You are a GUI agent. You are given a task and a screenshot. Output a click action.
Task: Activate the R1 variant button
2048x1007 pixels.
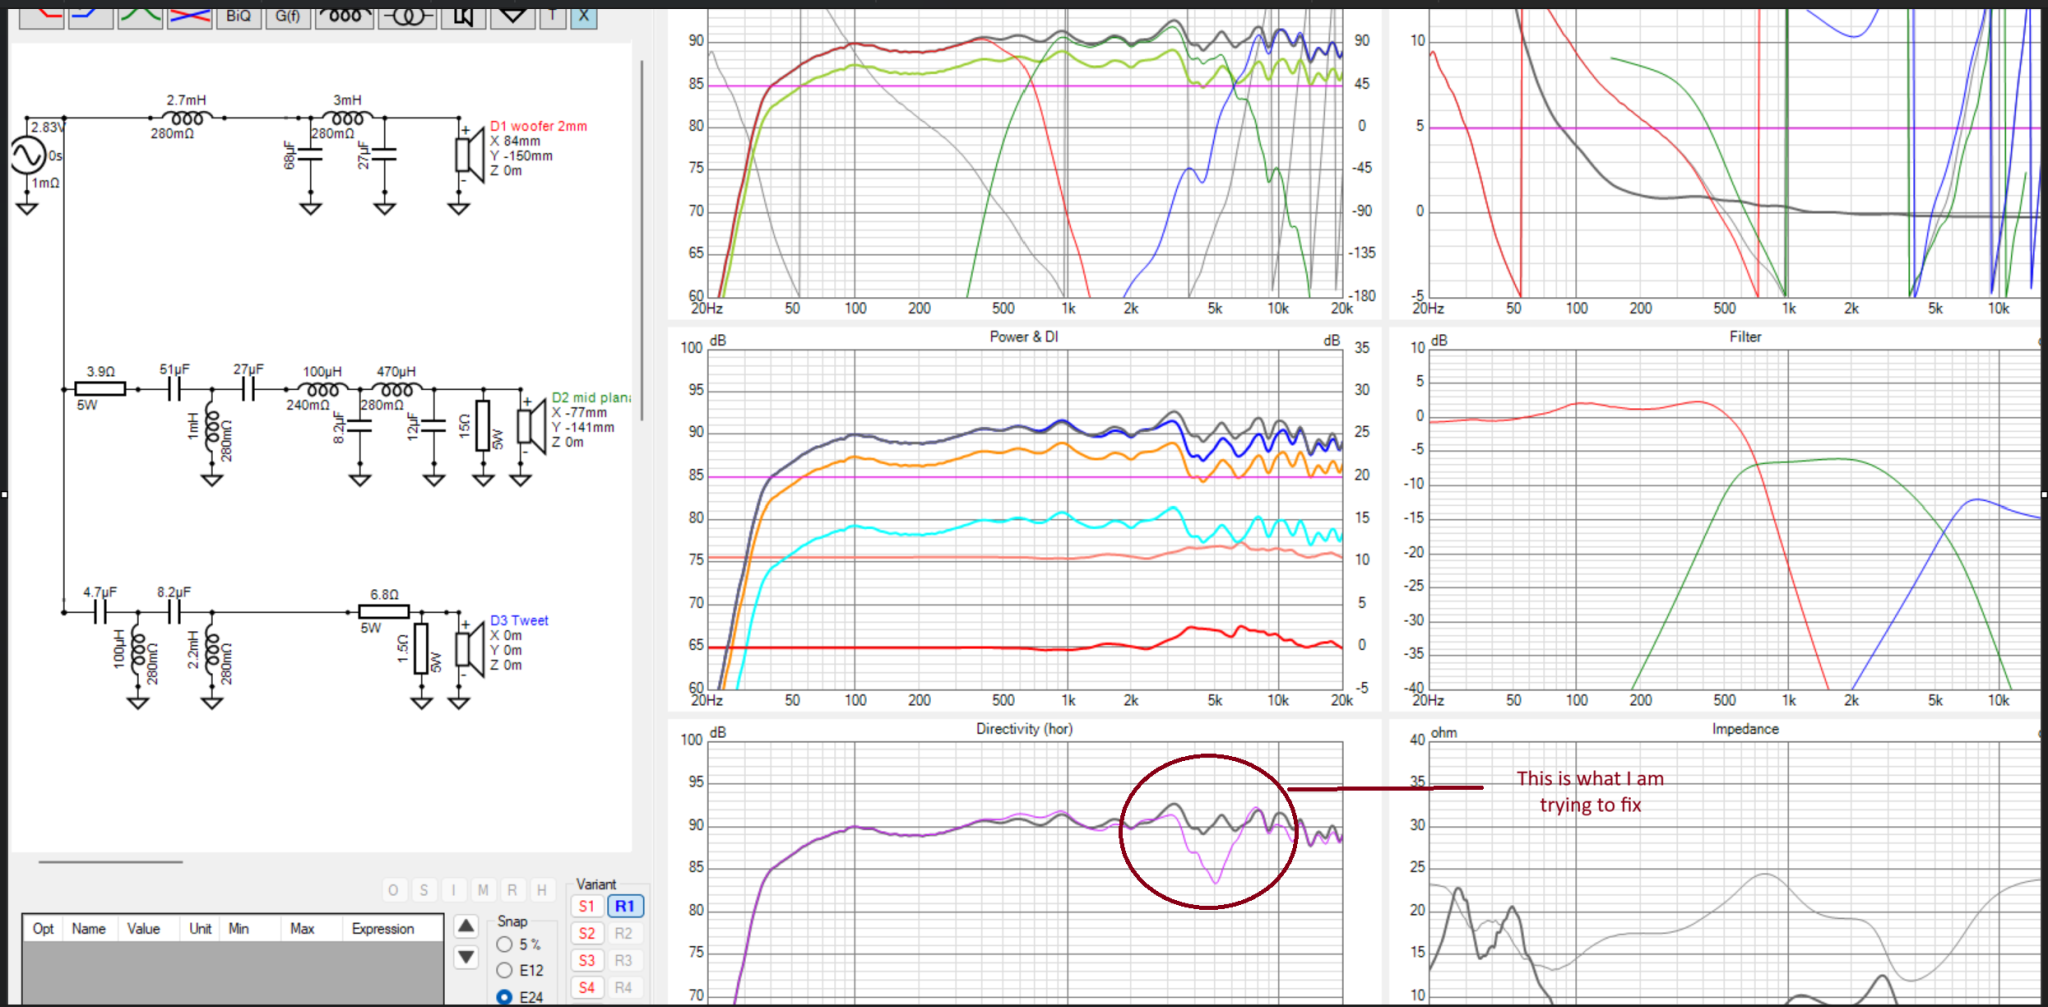point(625,906)
